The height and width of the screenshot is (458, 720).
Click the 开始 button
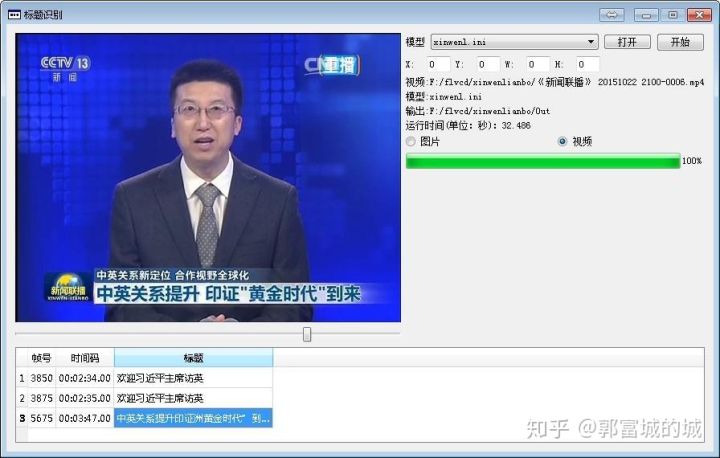pos(680,42)
